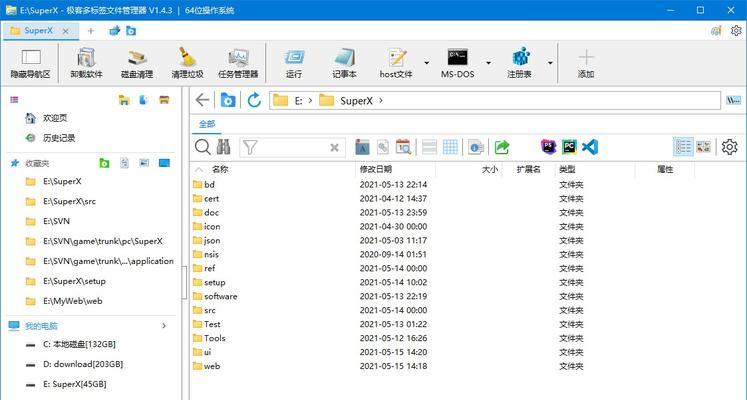Screen dimensions: 747x400
Task: Click the rename (A) file icon
Action: (363, 147)
